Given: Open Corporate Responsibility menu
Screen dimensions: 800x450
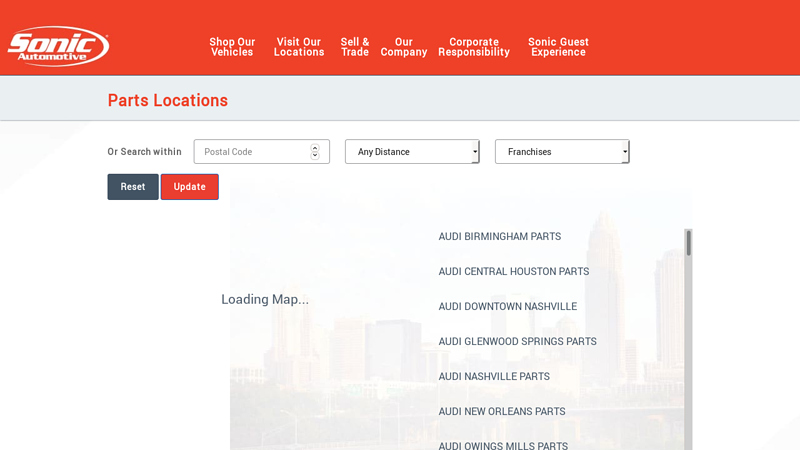Looking at the screenshot, I should pos(474,47).
